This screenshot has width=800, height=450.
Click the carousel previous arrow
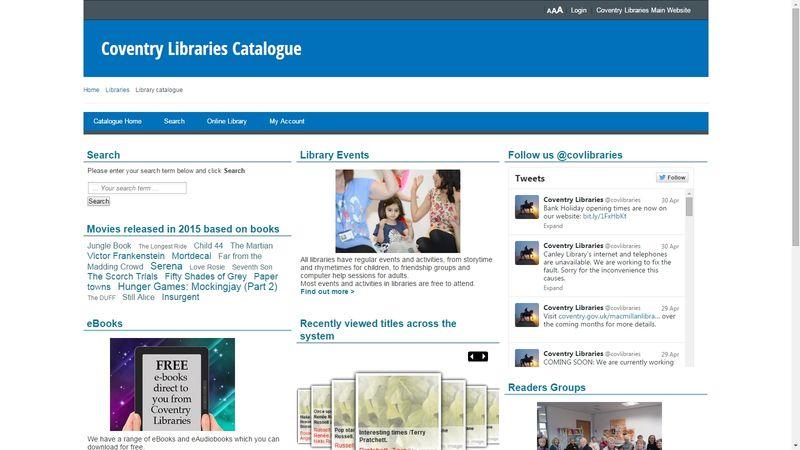[472, 356]
